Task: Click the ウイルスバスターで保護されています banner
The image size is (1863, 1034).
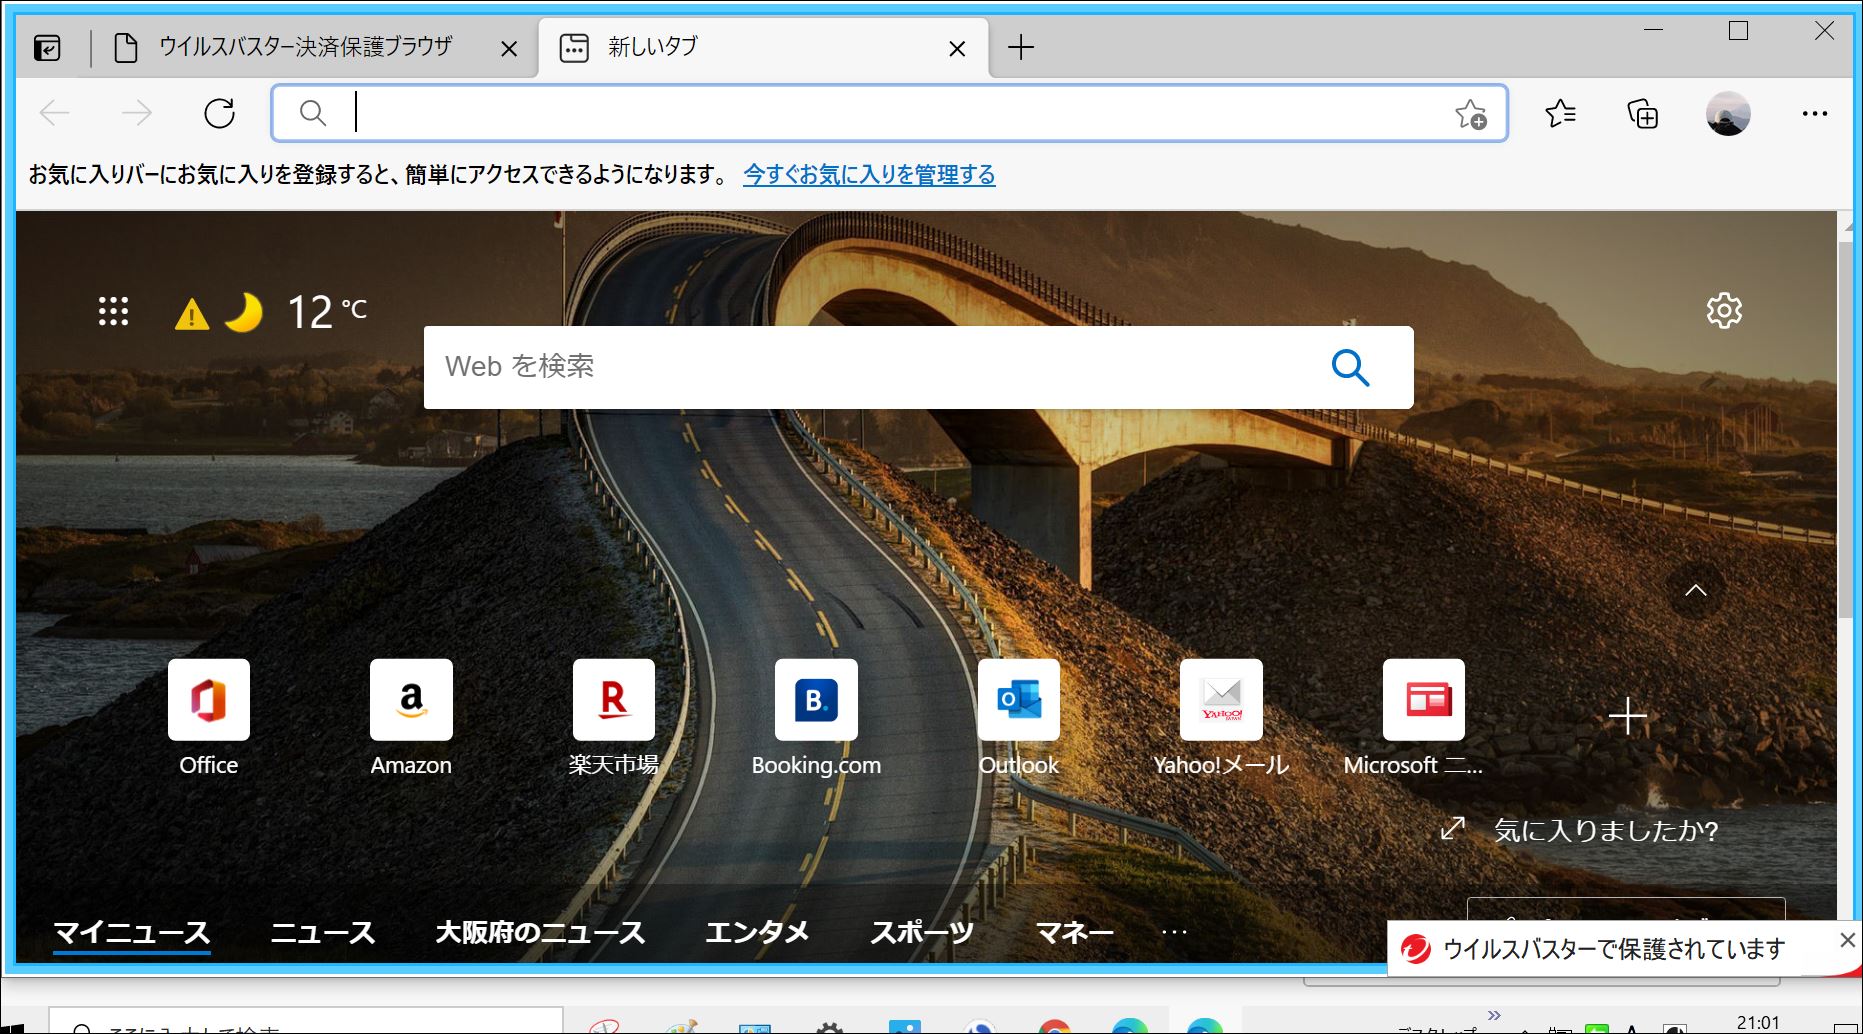Action: tap(1613, 949)
